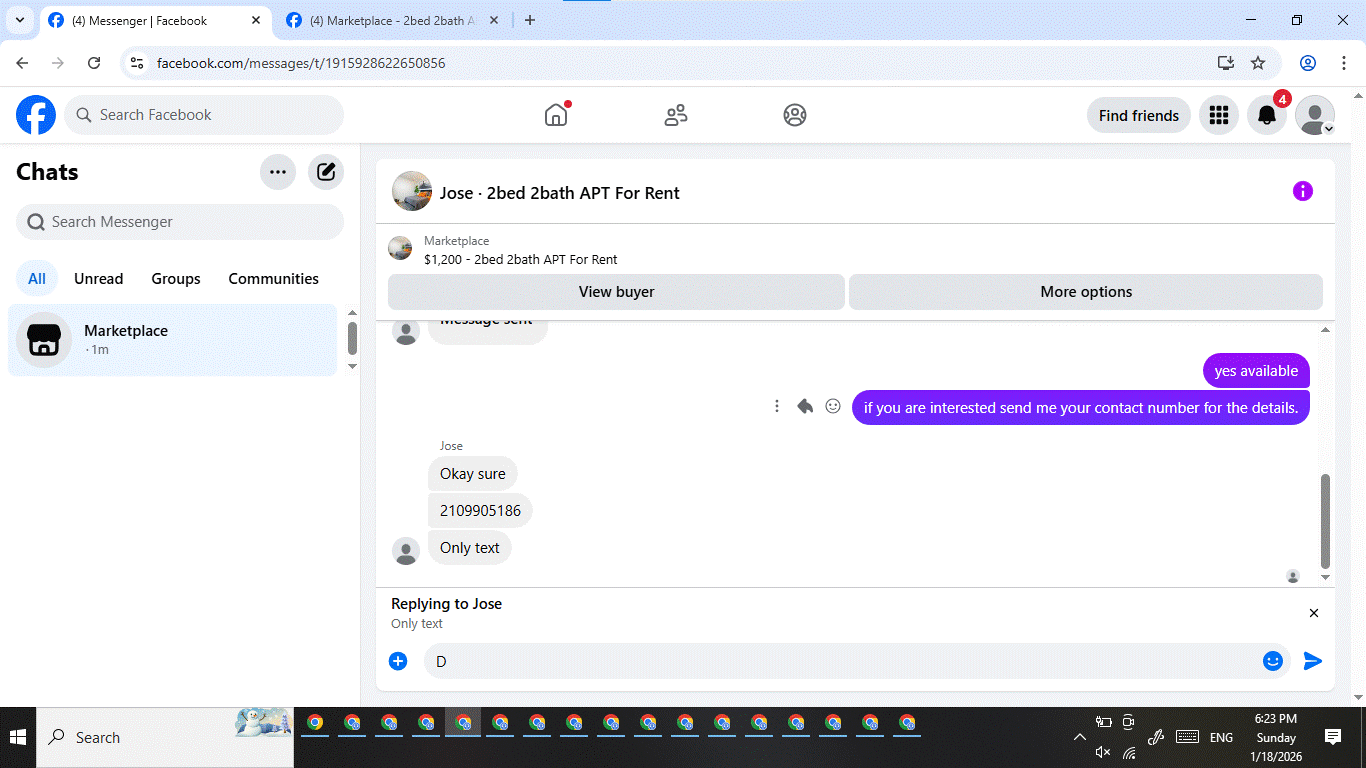The height and width of the screenshot is (768, 1366).
Task: Open the Facebook logo home link
Action: (x=36, y=115)
